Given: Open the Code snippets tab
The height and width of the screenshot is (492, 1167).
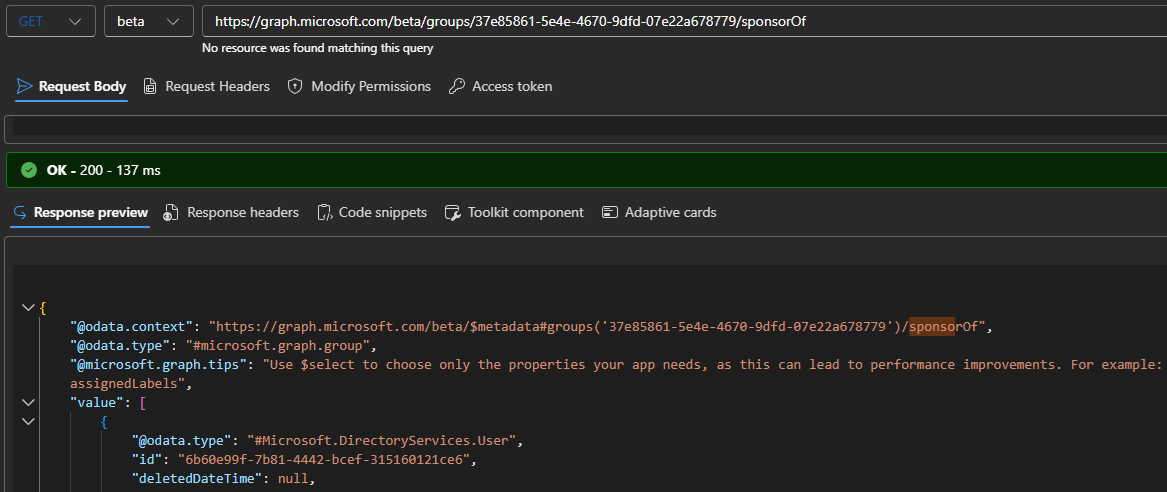Looking at the screenshot, I should click(372, 212).
